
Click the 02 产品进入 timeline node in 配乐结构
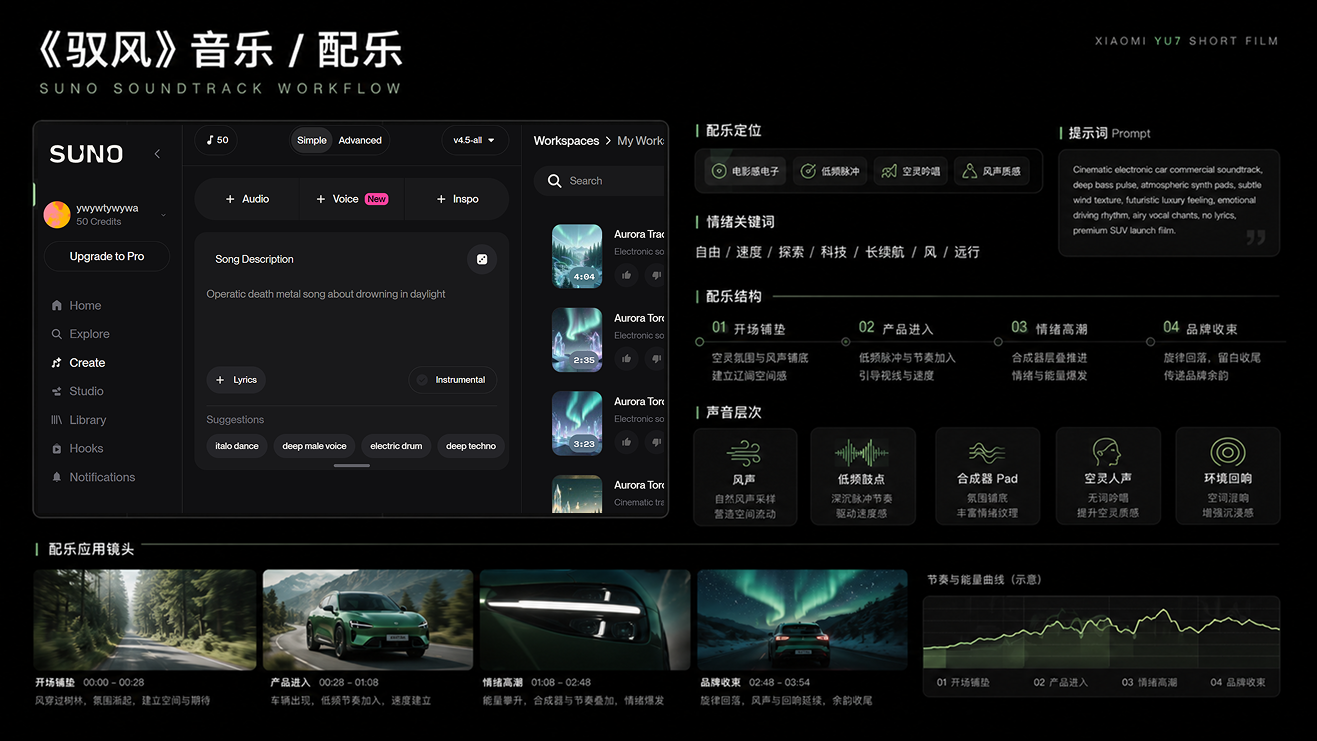846,342
